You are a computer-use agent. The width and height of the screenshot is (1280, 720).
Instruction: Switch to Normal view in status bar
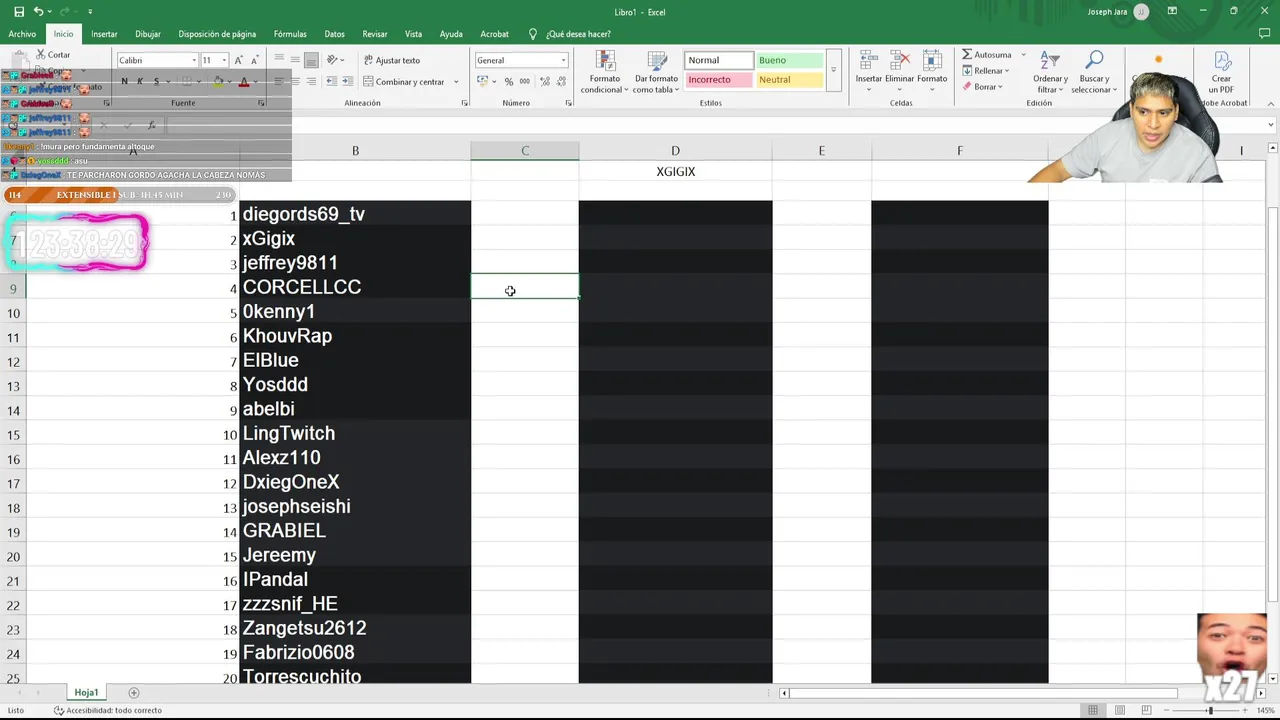pyautogui.click(x=1093, y=710)
